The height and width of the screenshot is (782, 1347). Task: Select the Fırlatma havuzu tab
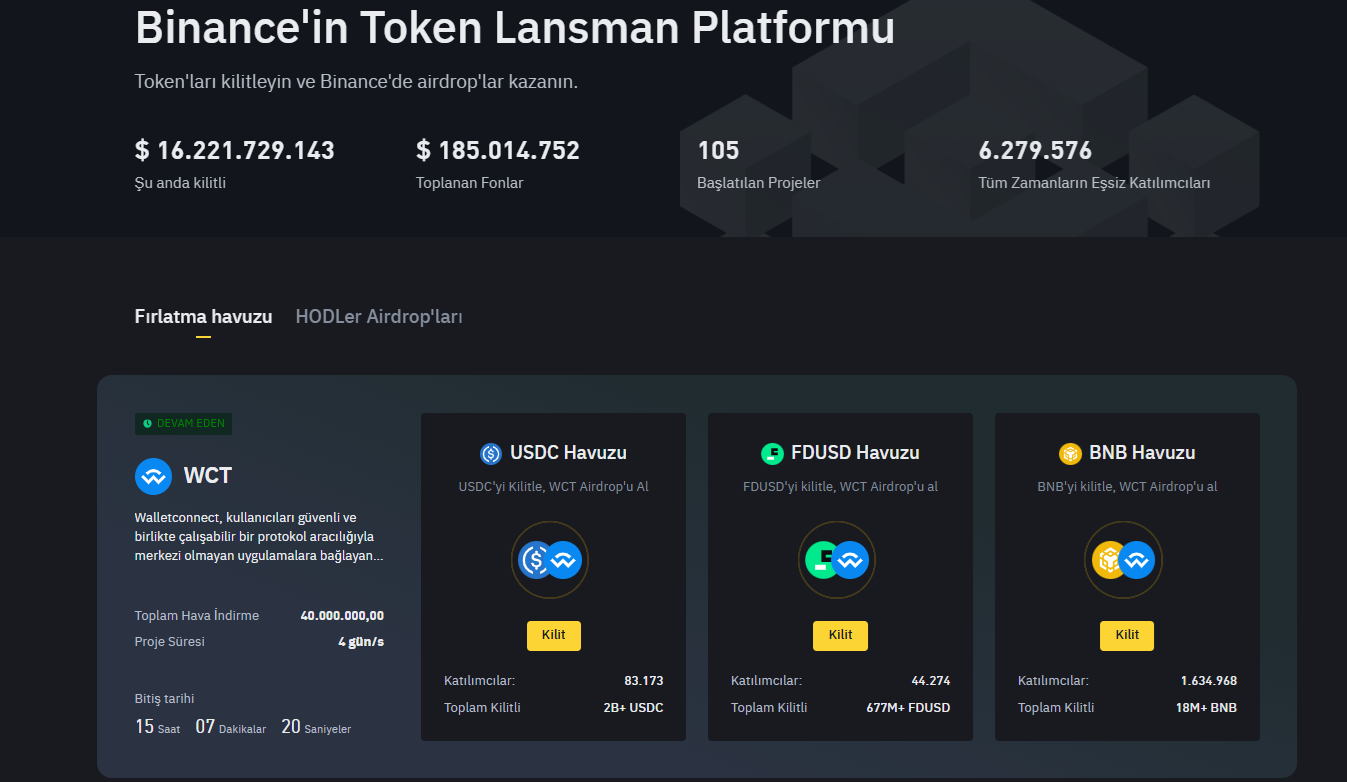(203, 316)
